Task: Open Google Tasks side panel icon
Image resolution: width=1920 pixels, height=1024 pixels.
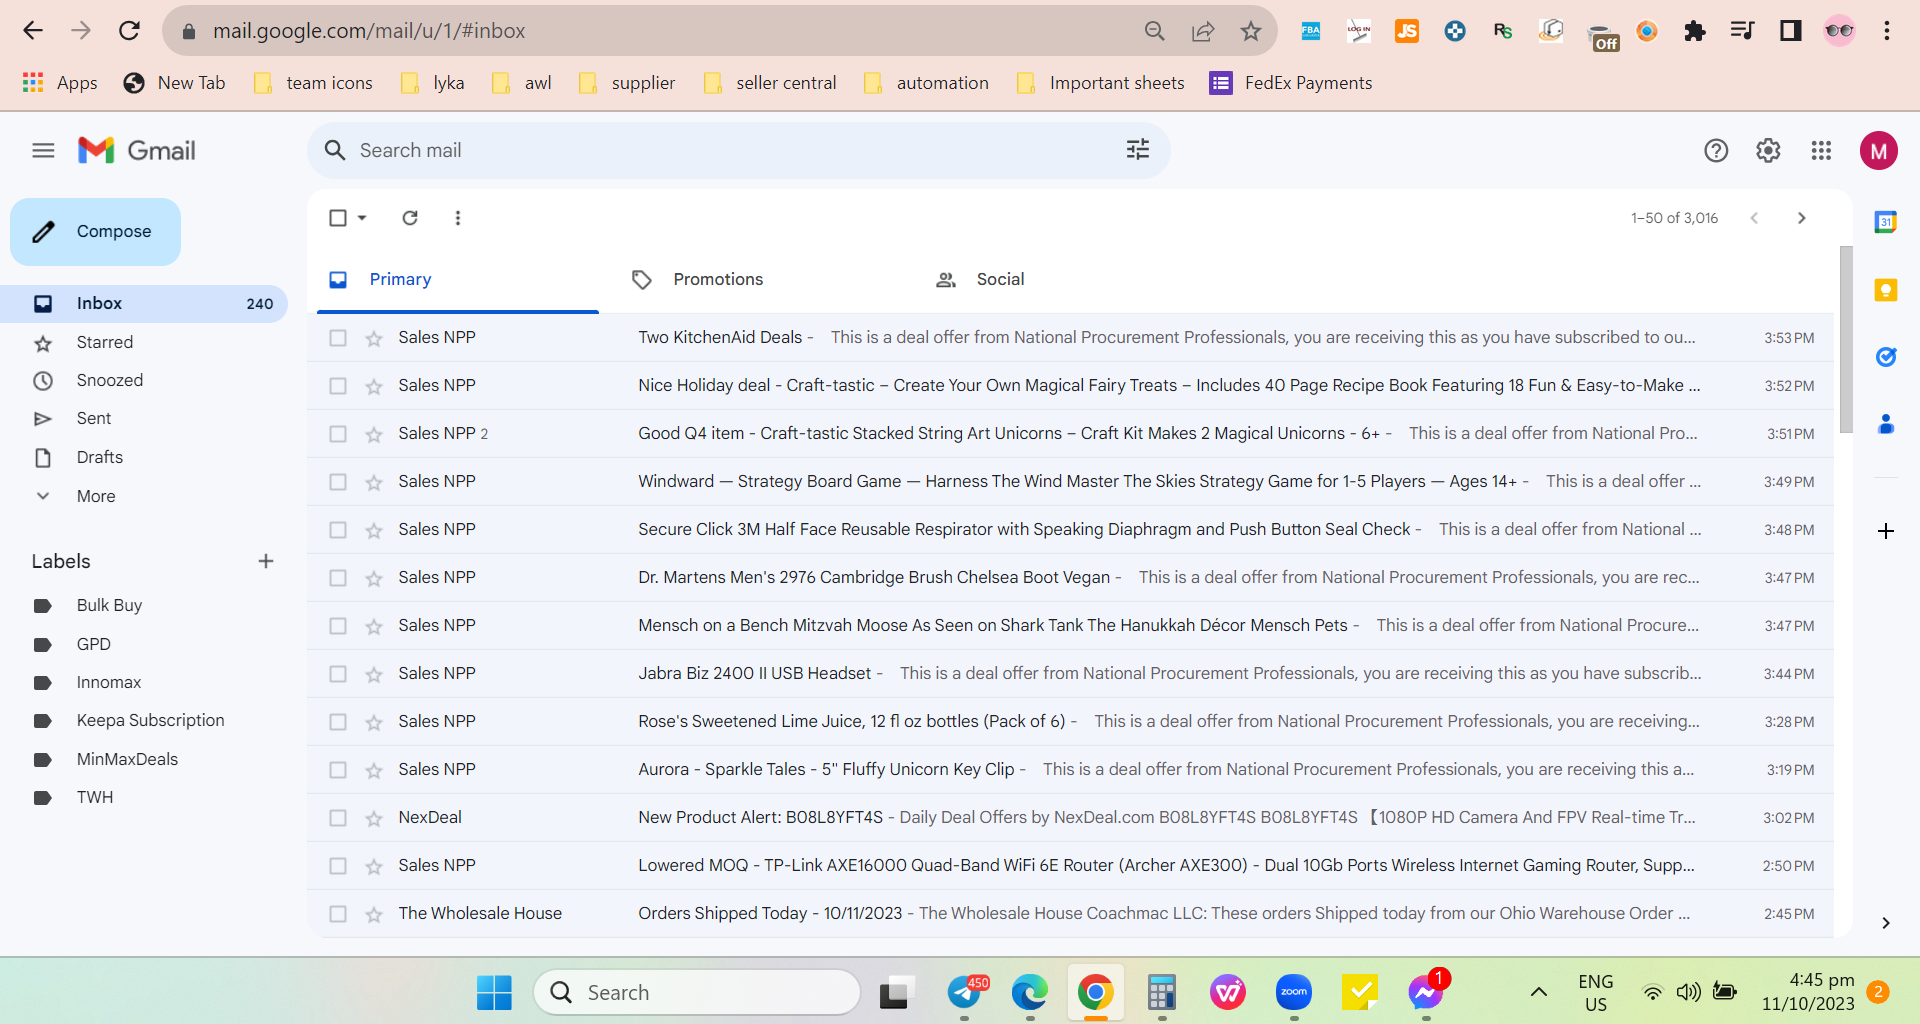Action: (1886, 357)
